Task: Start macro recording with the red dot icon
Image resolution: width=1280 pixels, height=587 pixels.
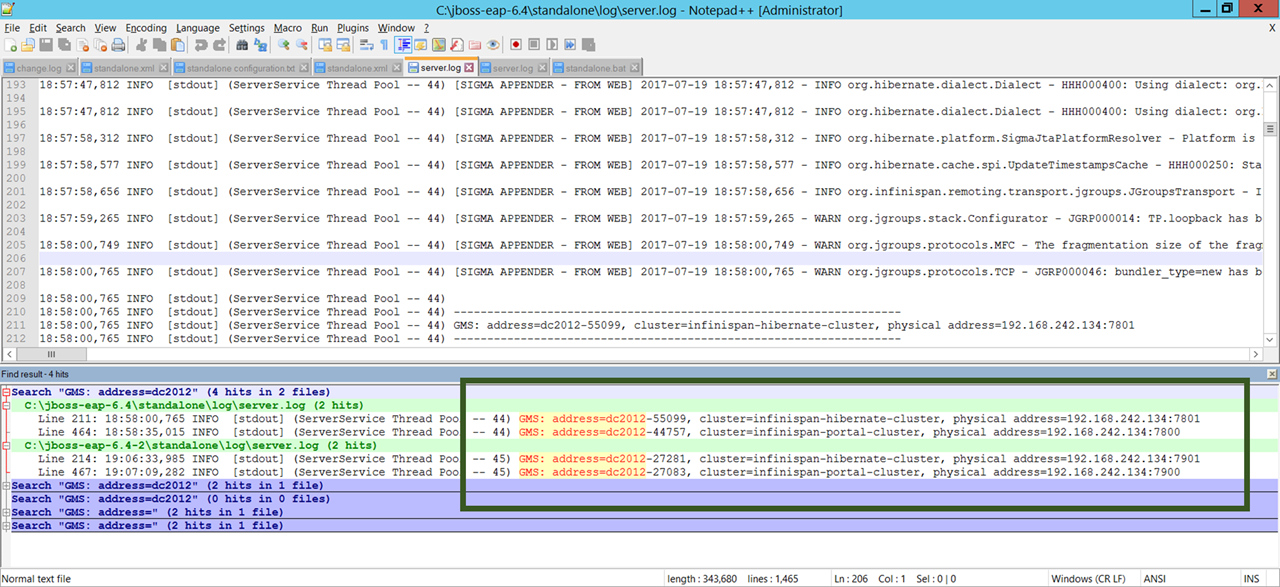Action: (517, 45)
